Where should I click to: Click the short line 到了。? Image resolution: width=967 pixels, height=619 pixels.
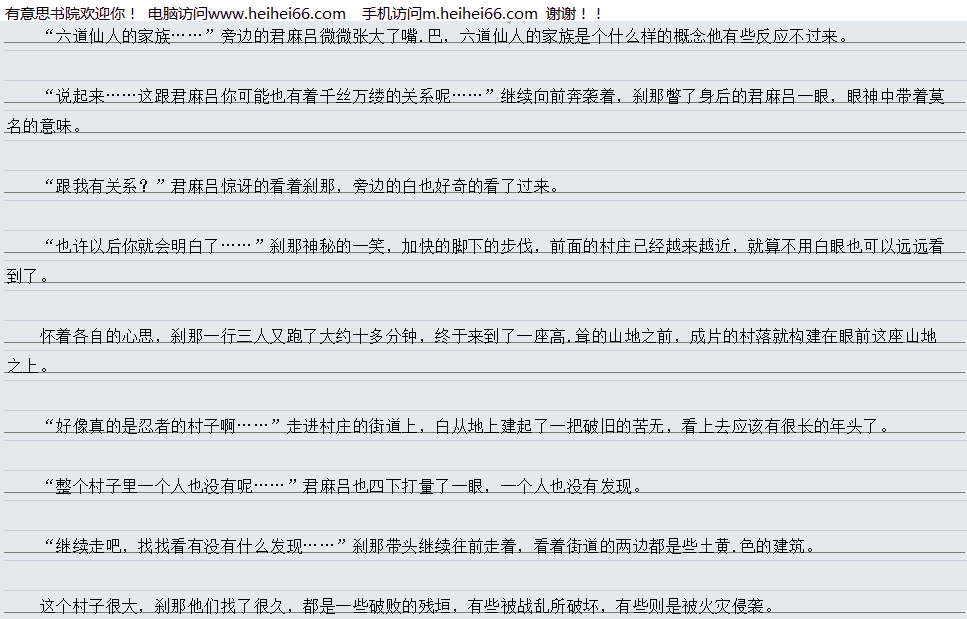coord(28,276)
